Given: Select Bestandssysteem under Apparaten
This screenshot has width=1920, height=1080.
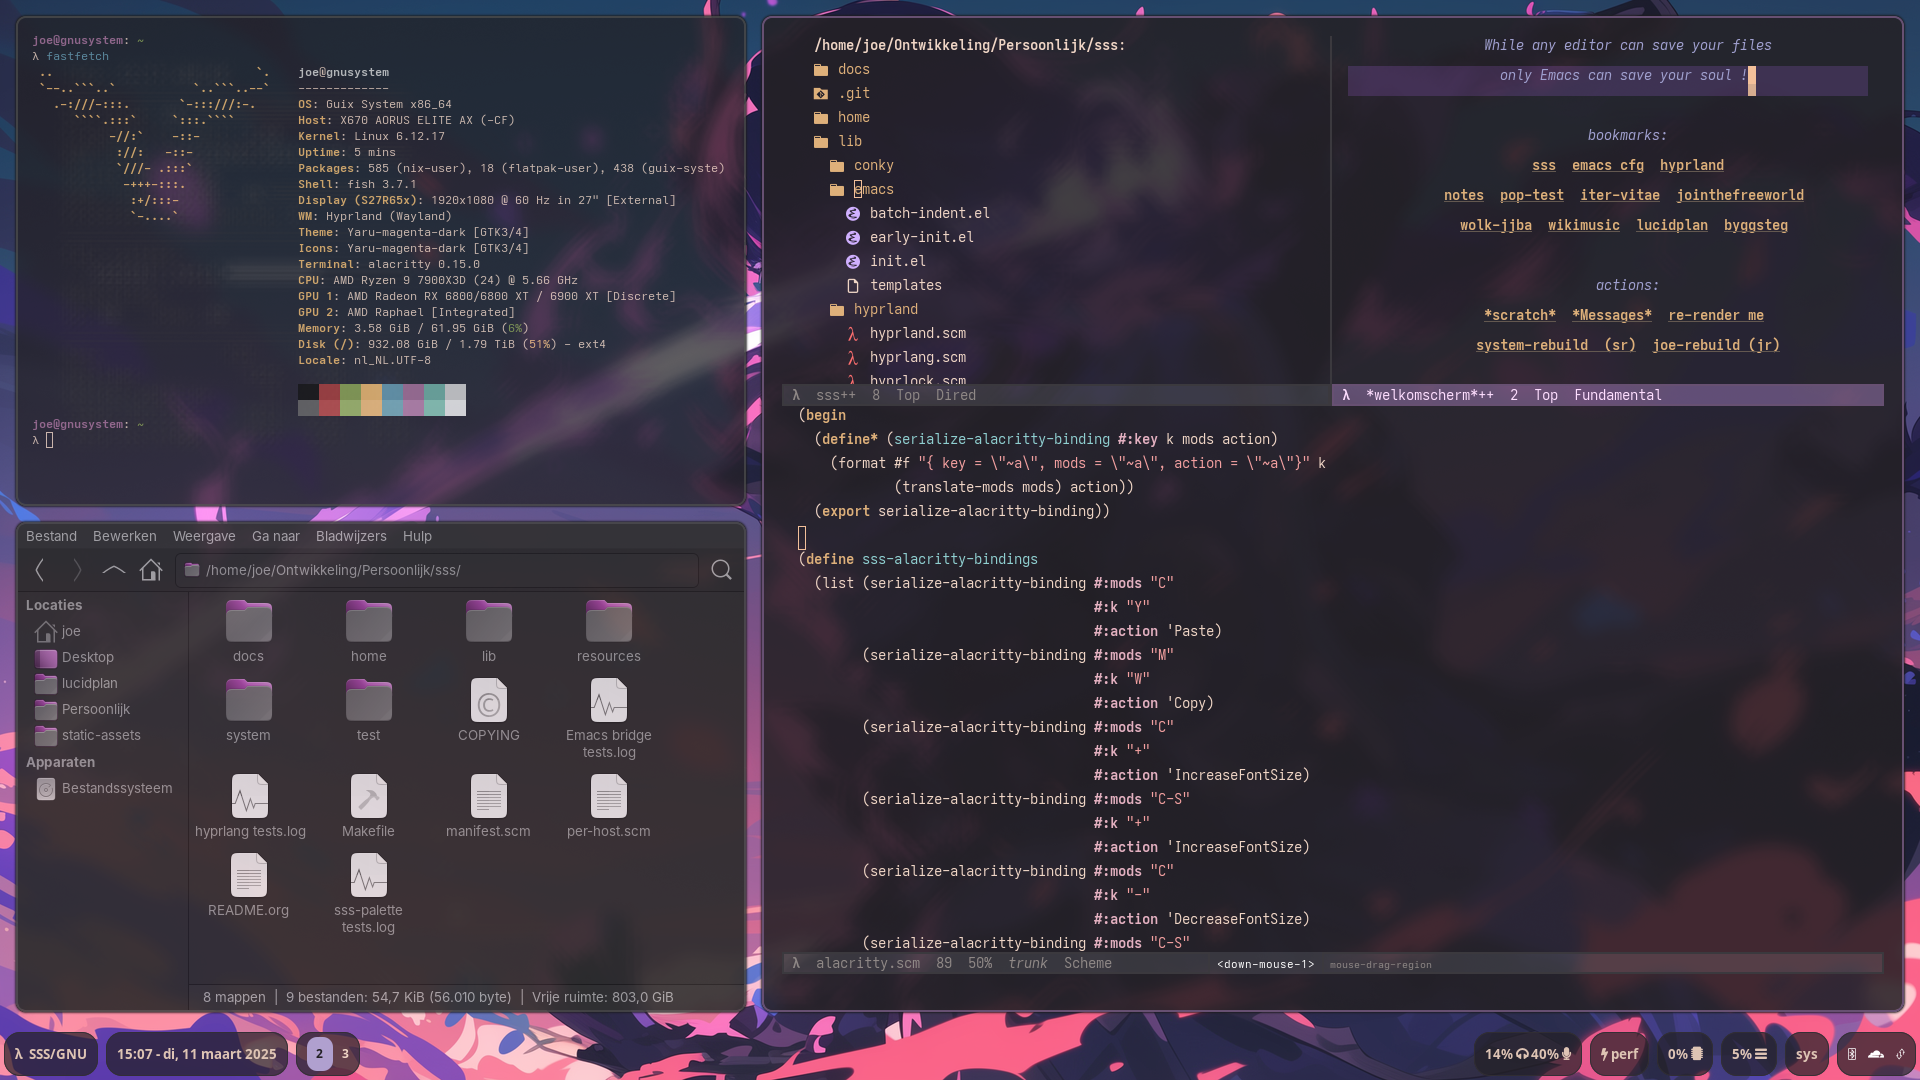Looking at the screenshot, I should (104, 788).
